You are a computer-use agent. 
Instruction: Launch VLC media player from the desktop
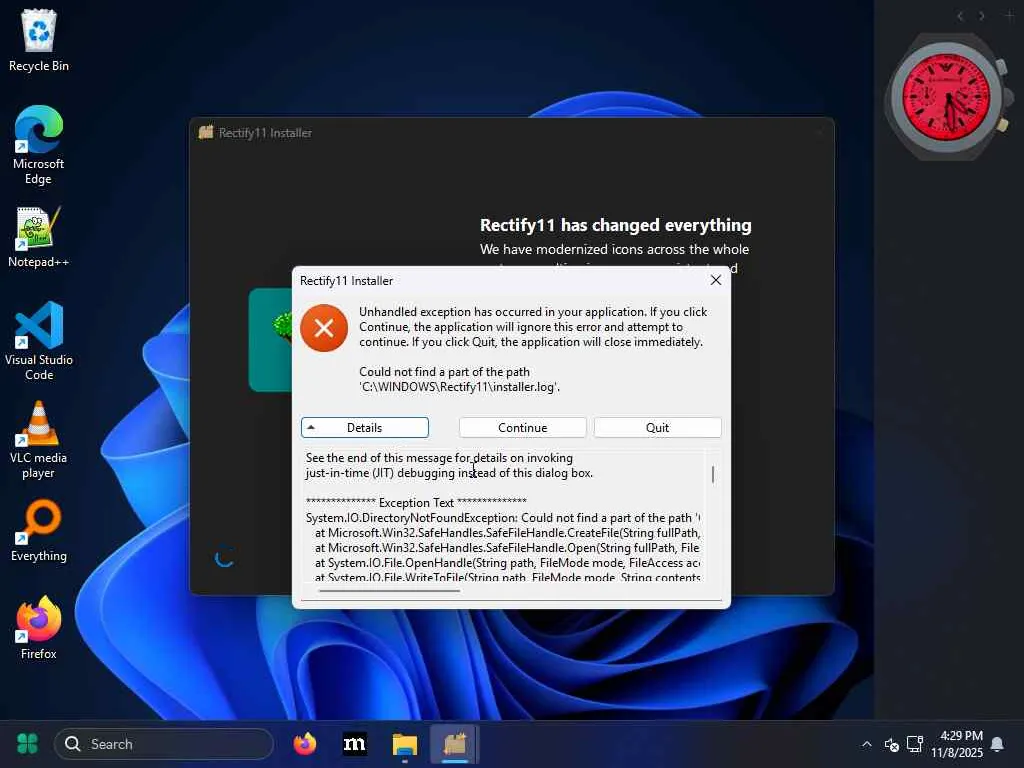coord(39,440)
